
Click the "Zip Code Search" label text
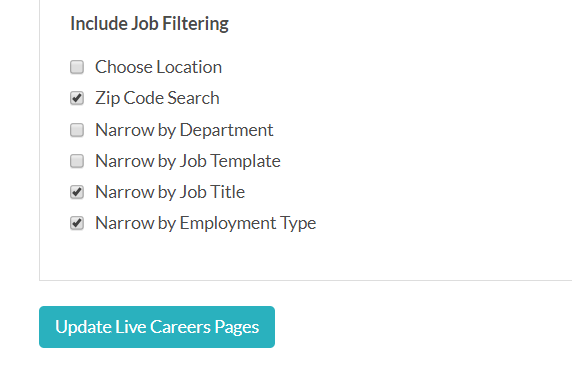(157, 98)
